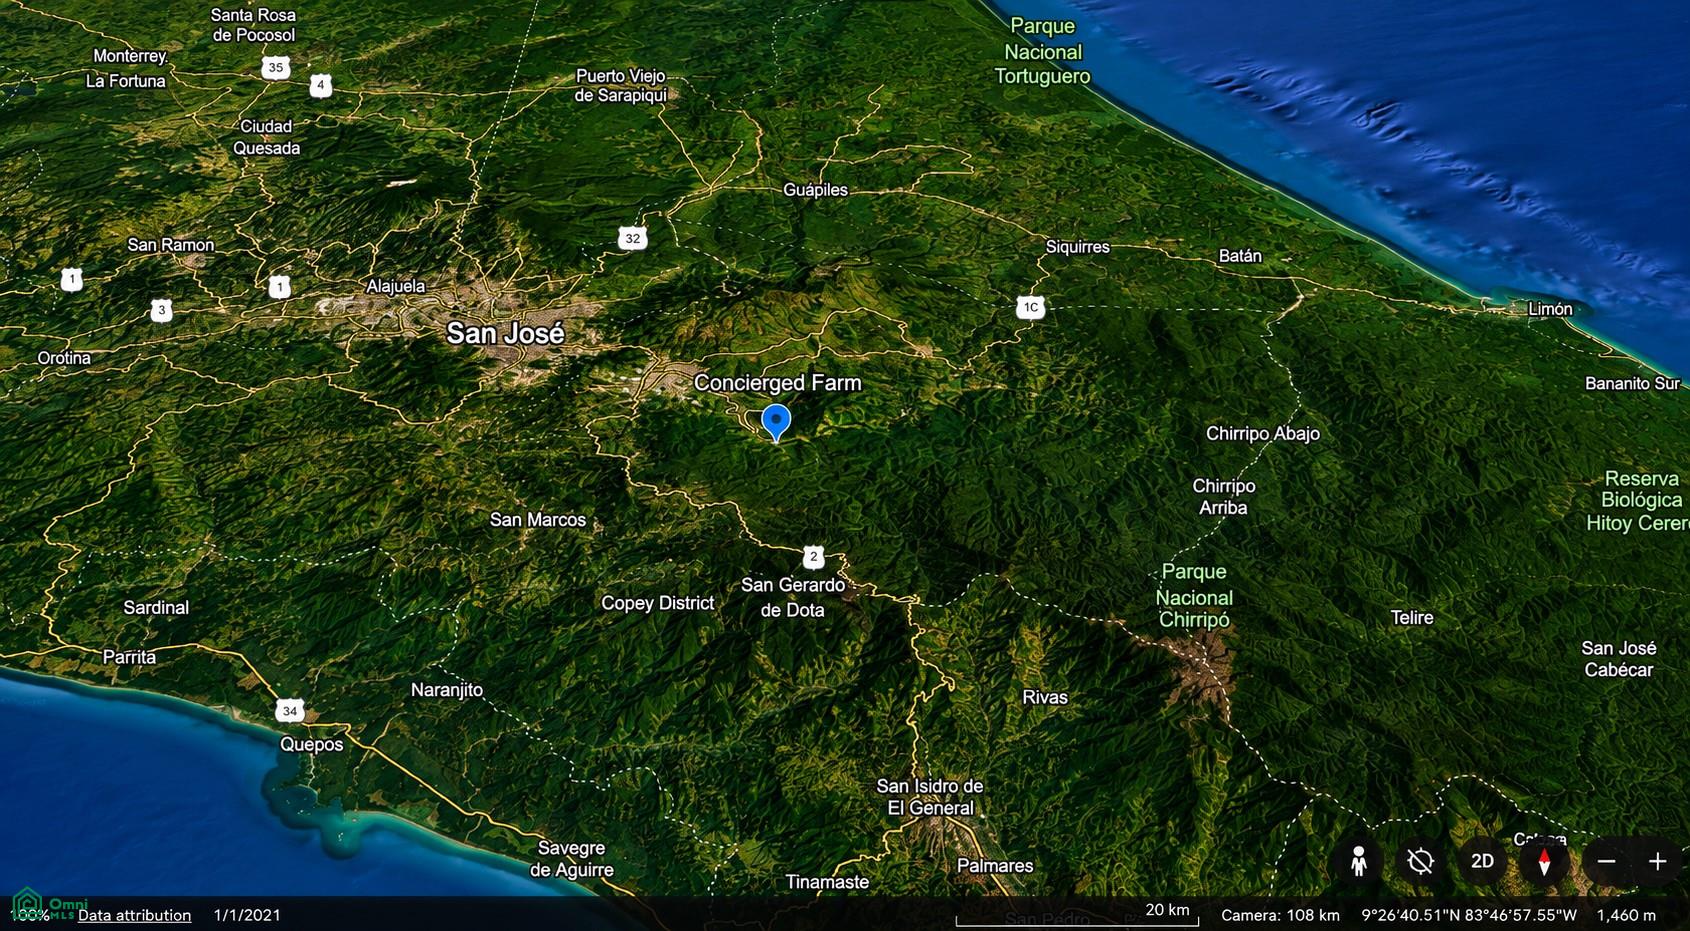This screenshot has height=931, width=1690.
Task: Select the San José city label
Action: point(505,333)
